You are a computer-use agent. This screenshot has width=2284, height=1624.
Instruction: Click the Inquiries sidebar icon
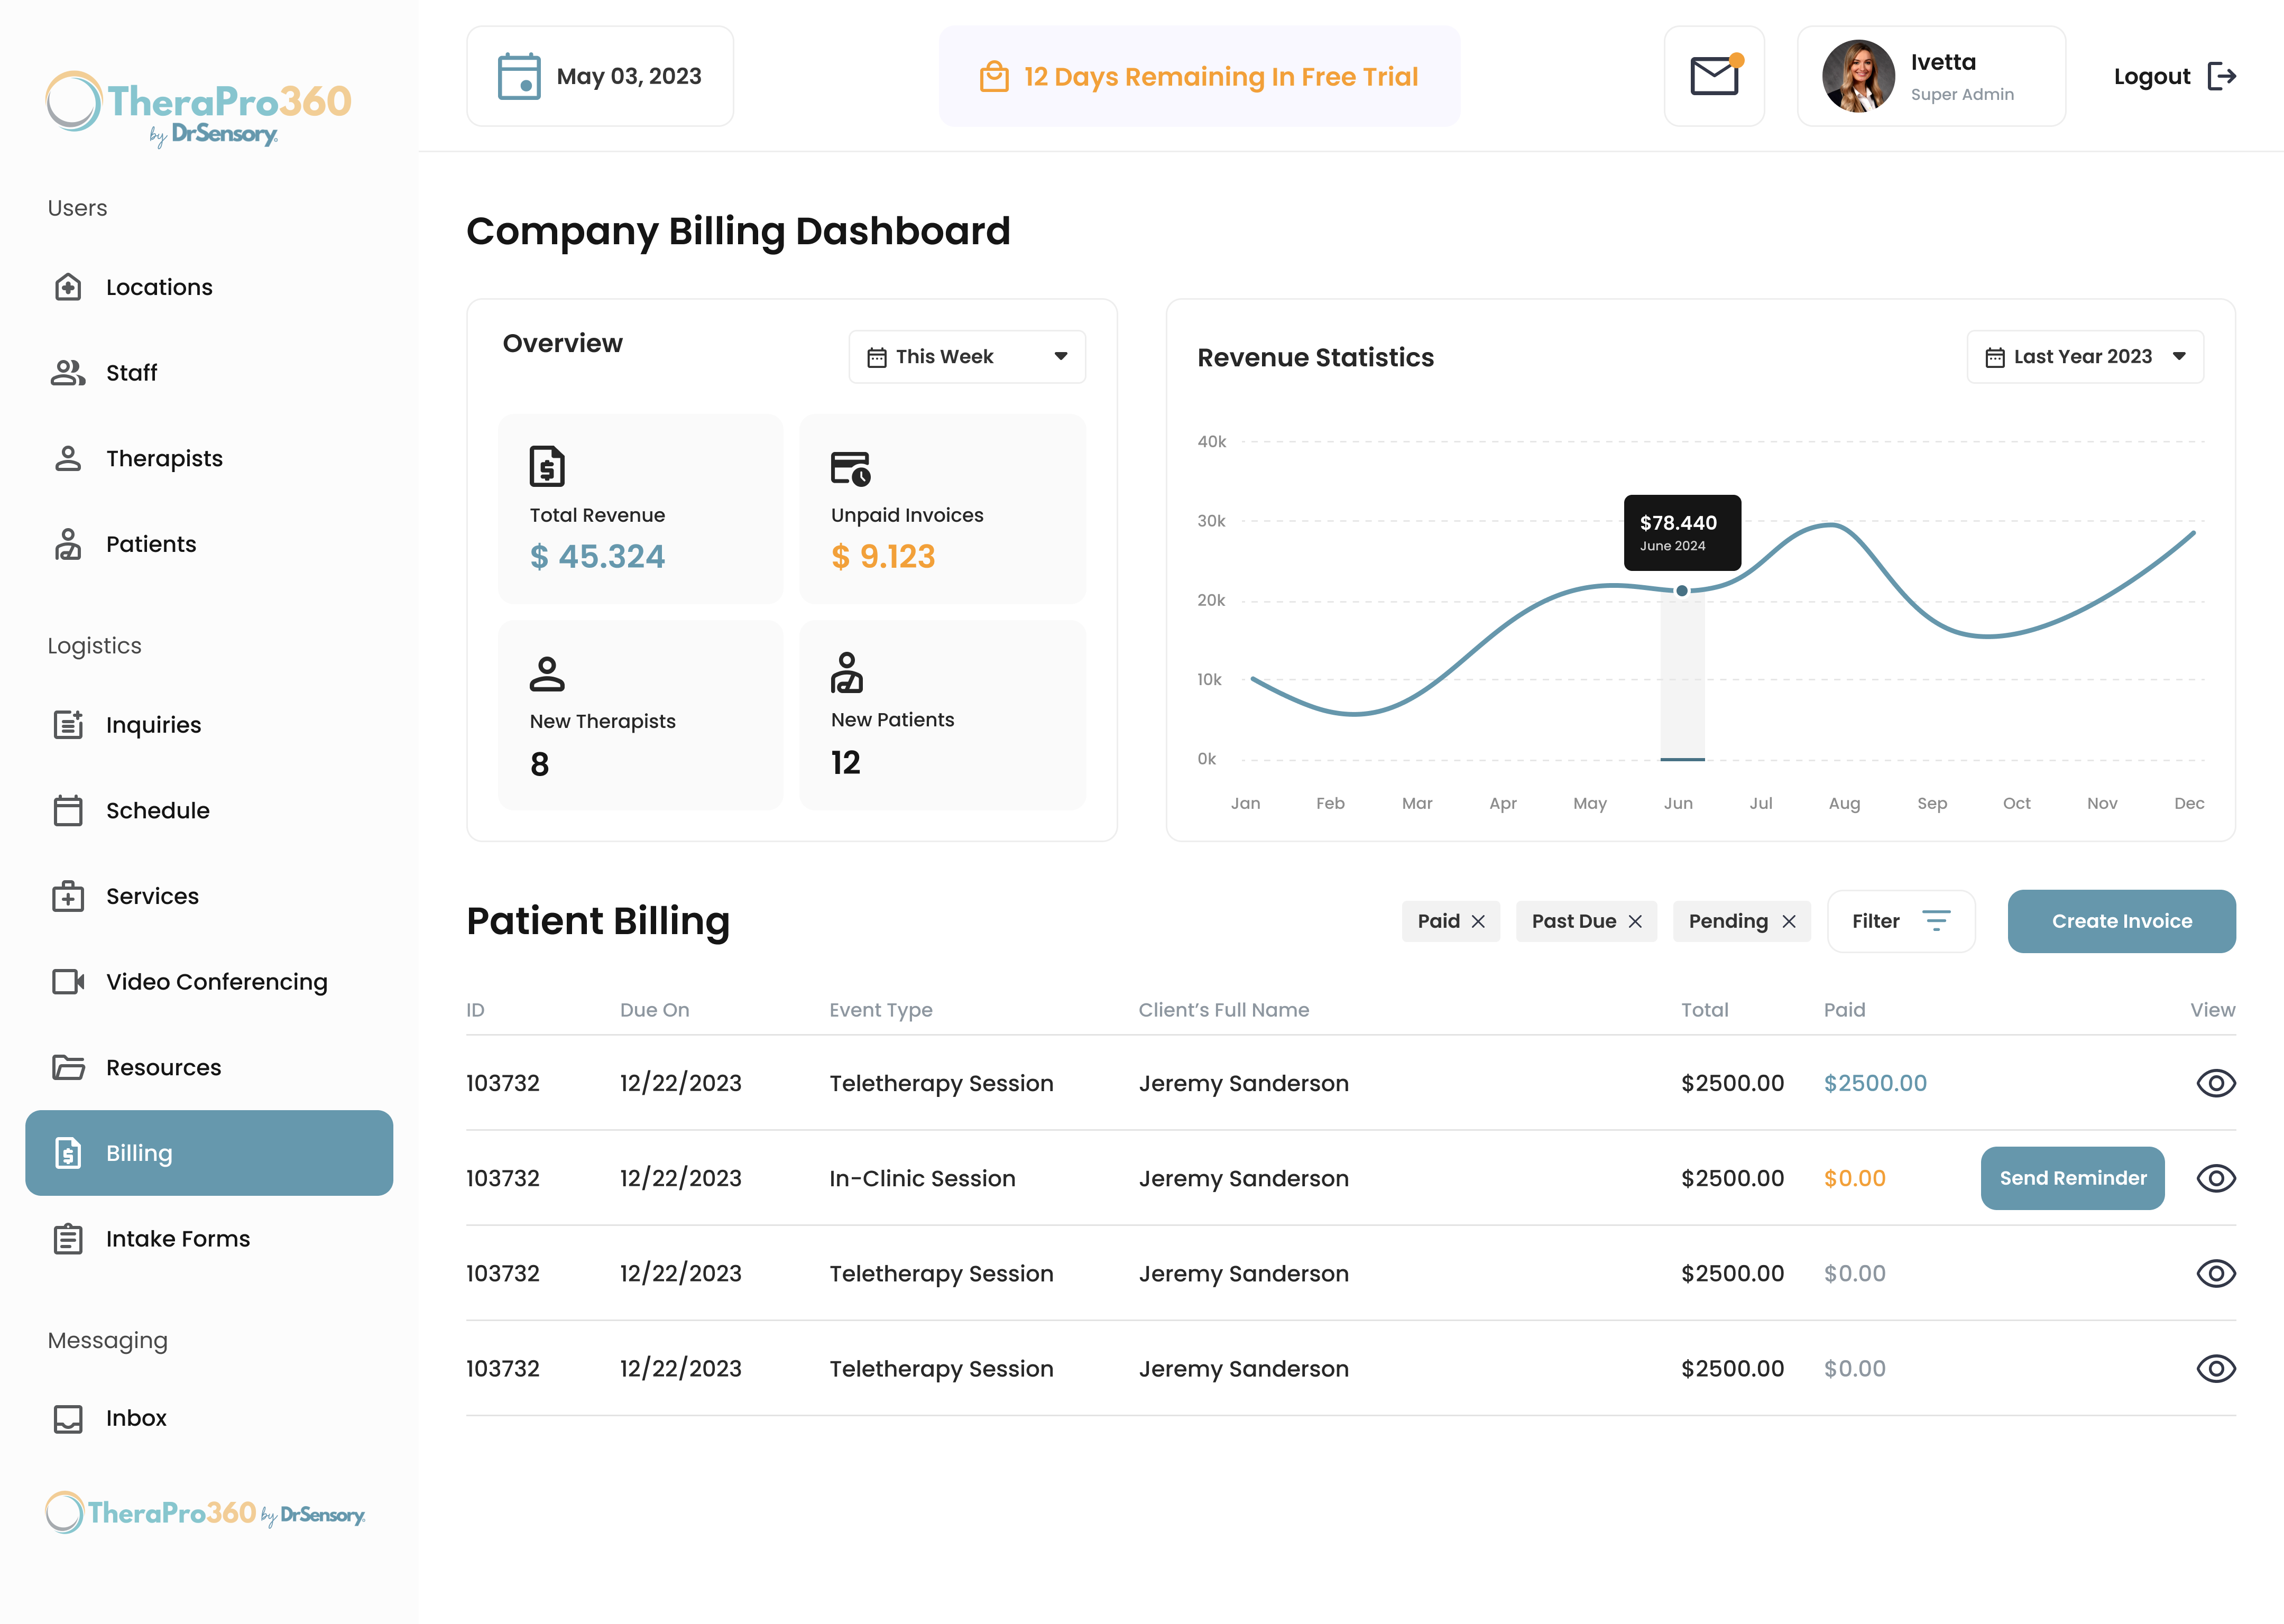(68, 724)
